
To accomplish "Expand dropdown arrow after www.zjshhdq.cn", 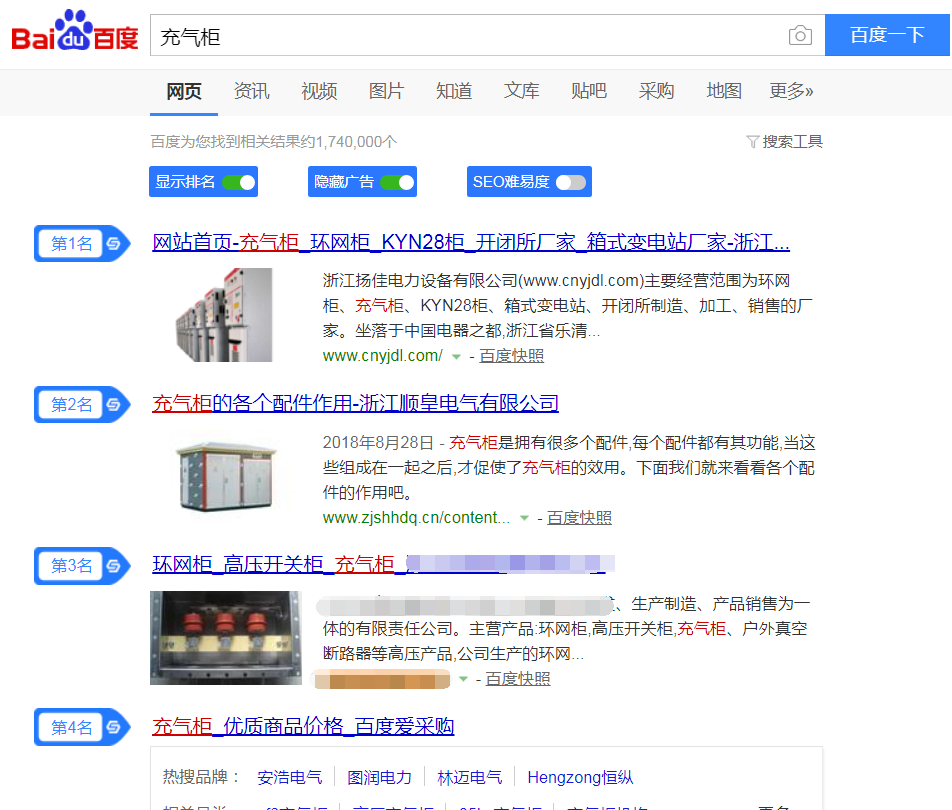I will (x=524, y=518).
